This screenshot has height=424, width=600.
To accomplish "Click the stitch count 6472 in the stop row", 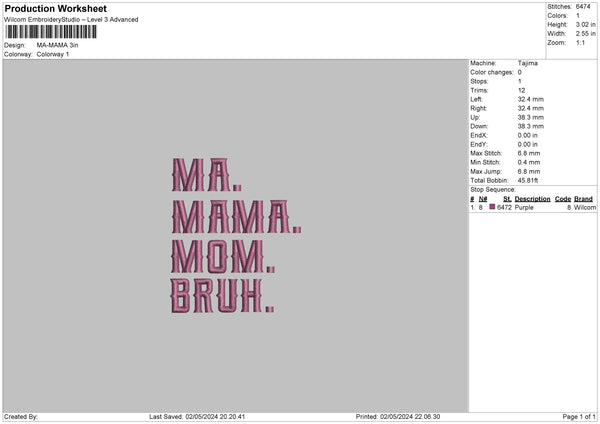I will tap(504, 207).
